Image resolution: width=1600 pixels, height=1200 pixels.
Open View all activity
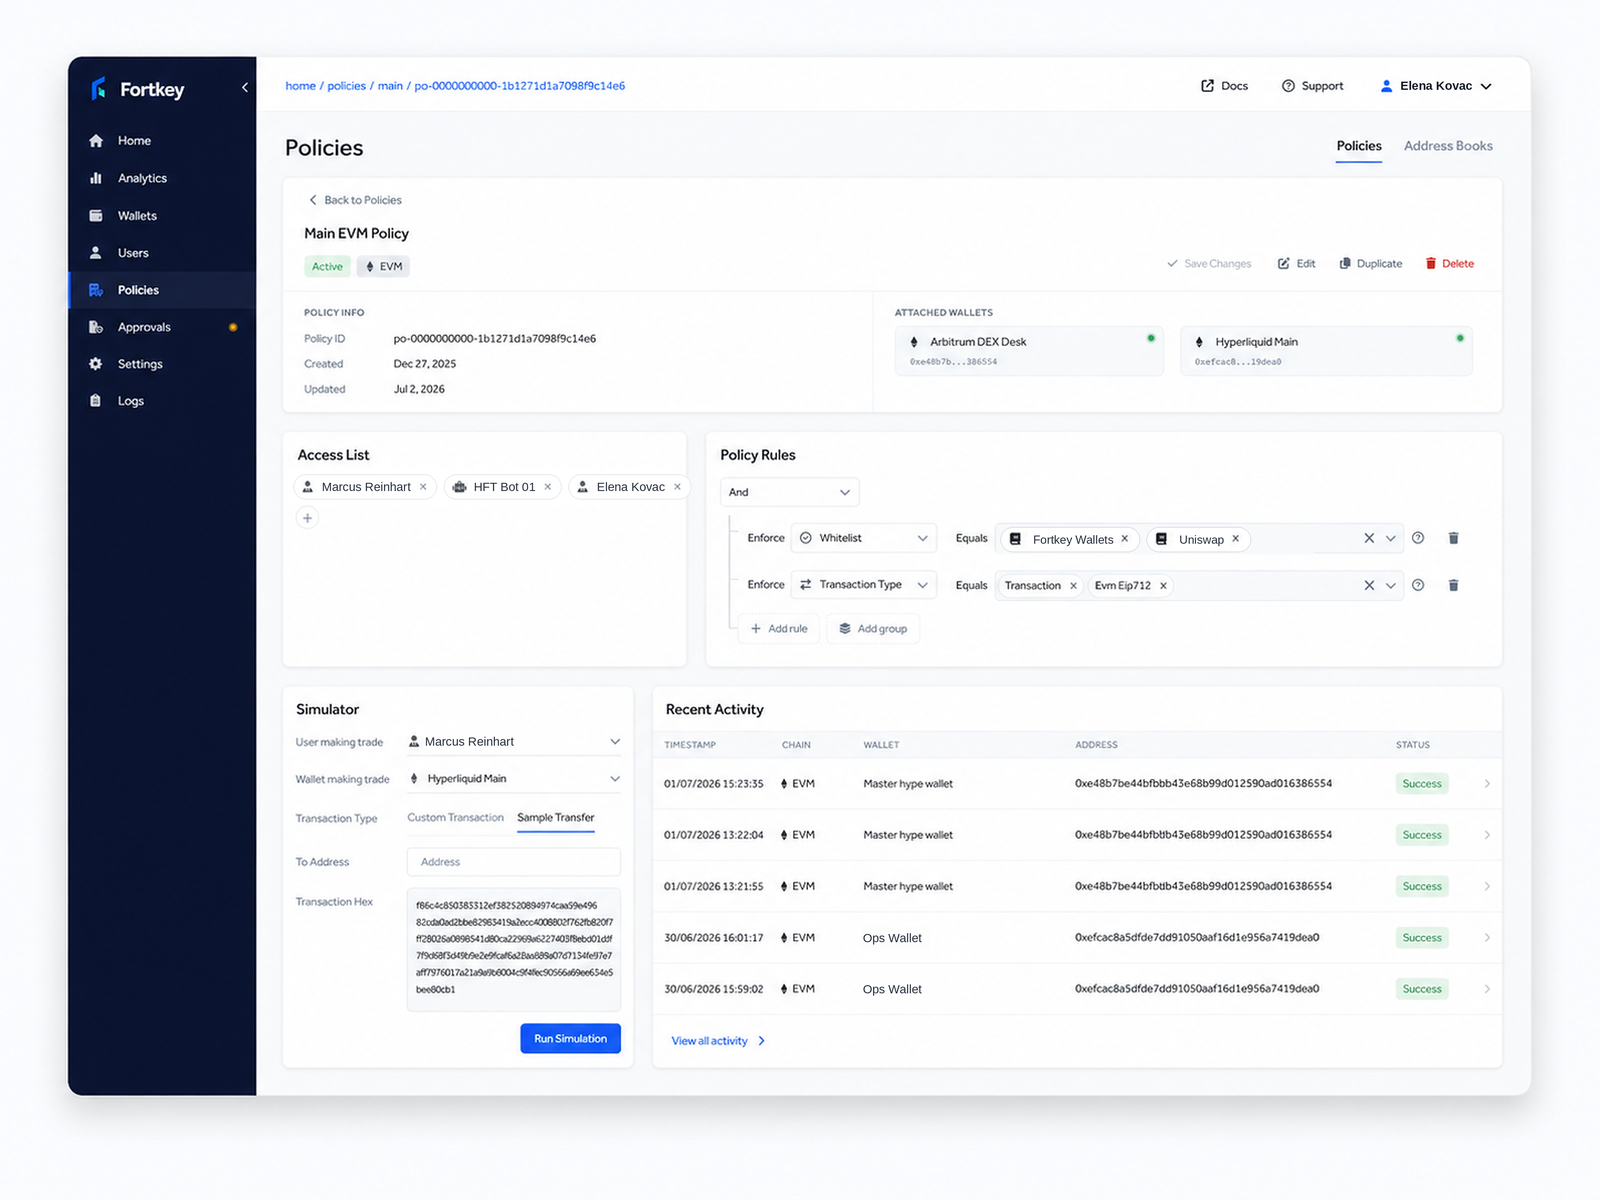pyautogui.click(x=718, y=1041)
